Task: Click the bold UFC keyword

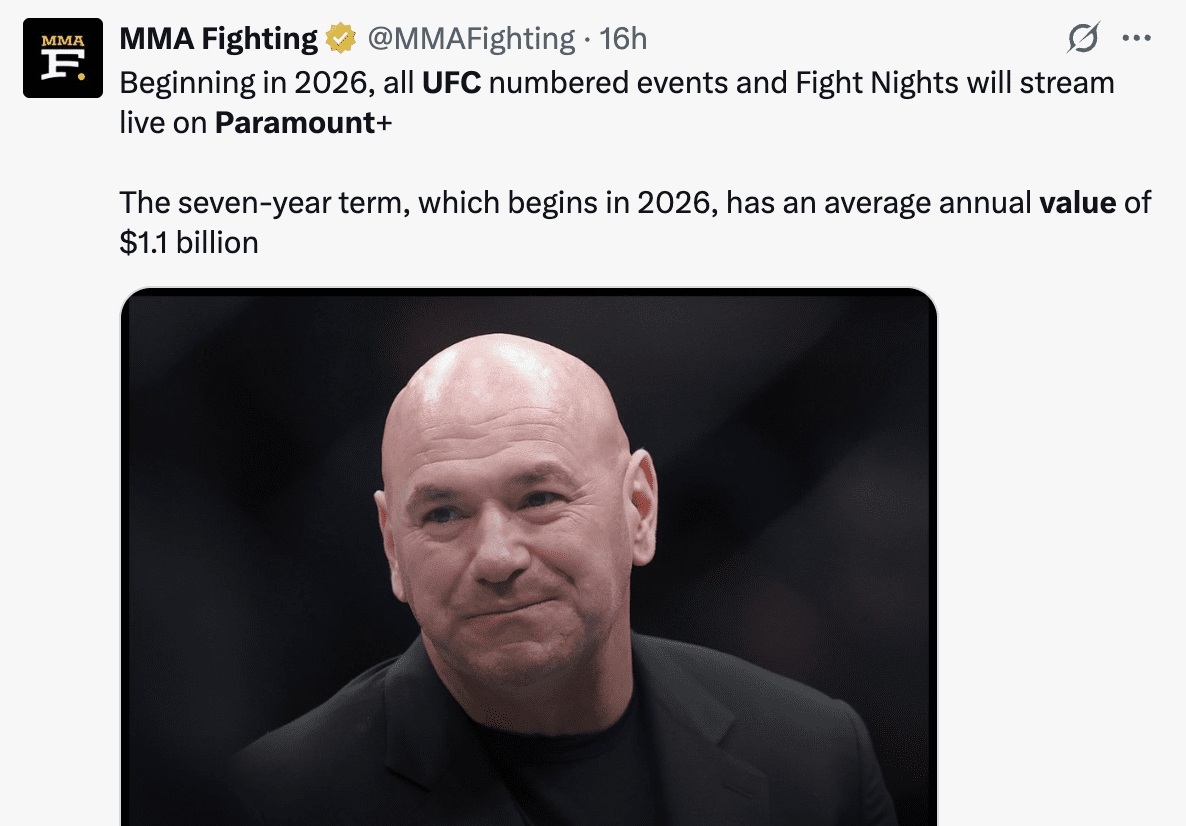Action: [x=451, y=82]
